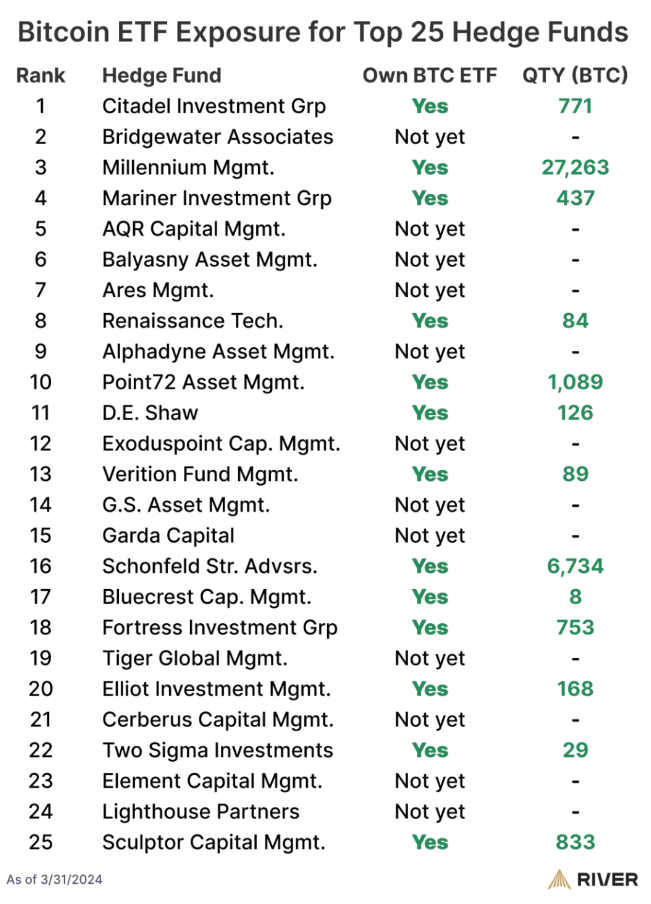This screenshot has height=904, width=651.
Task: Click Fortress Investment Grp quantity 753
Action: click(575, 627)
